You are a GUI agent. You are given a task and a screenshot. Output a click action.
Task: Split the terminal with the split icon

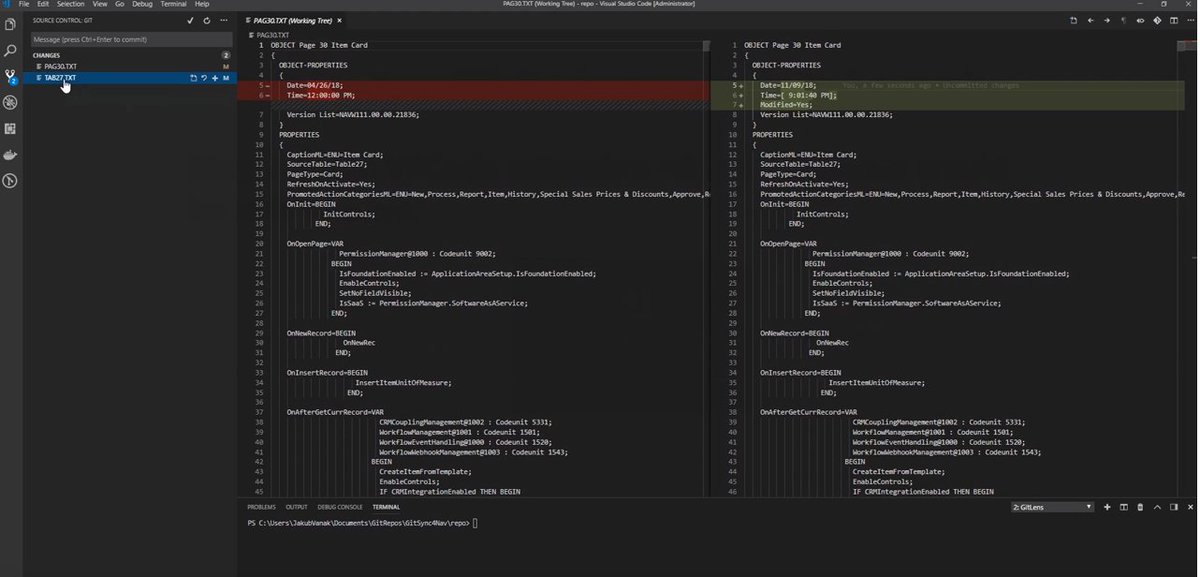point(1123,507)
